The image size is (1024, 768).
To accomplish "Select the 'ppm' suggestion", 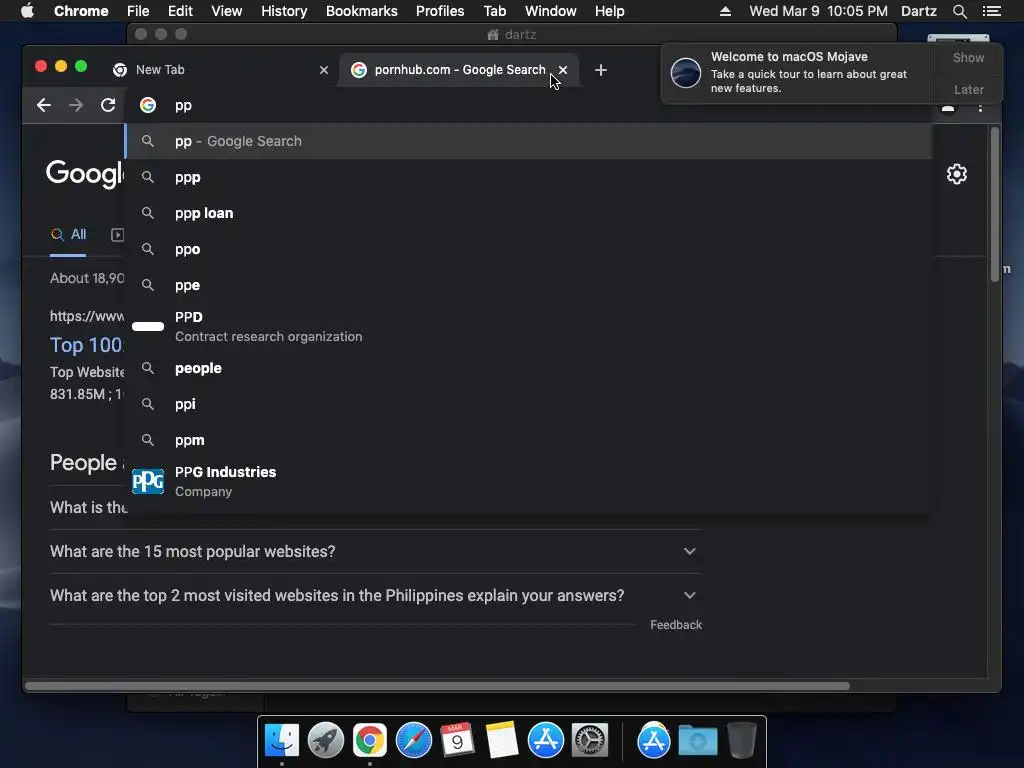I will tap(528, 440).
